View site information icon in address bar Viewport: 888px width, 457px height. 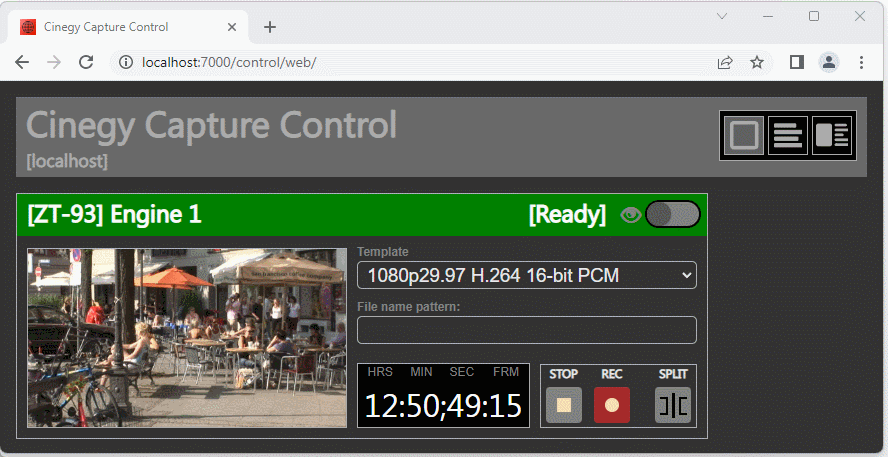coord(126,62)
